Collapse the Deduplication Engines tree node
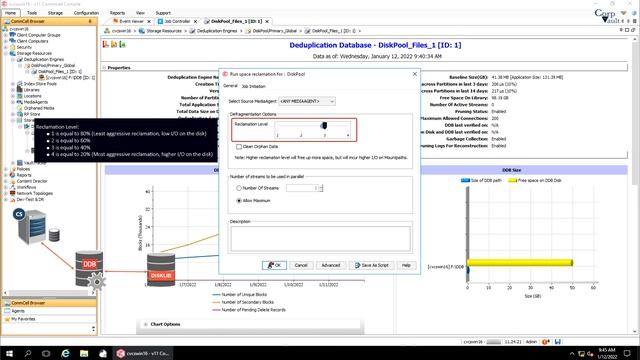Viewport: 640px width, 360px height. (x=13, y=60)
